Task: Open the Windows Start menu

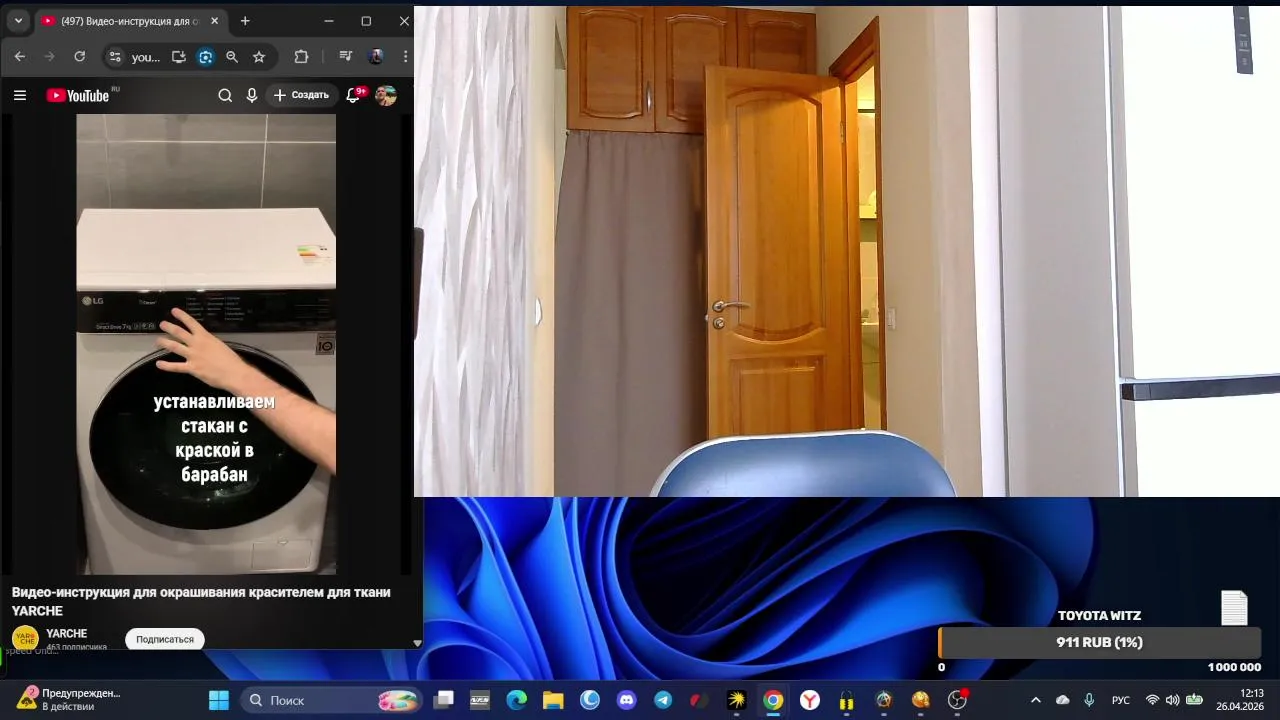Action: [x=218, y=700]
